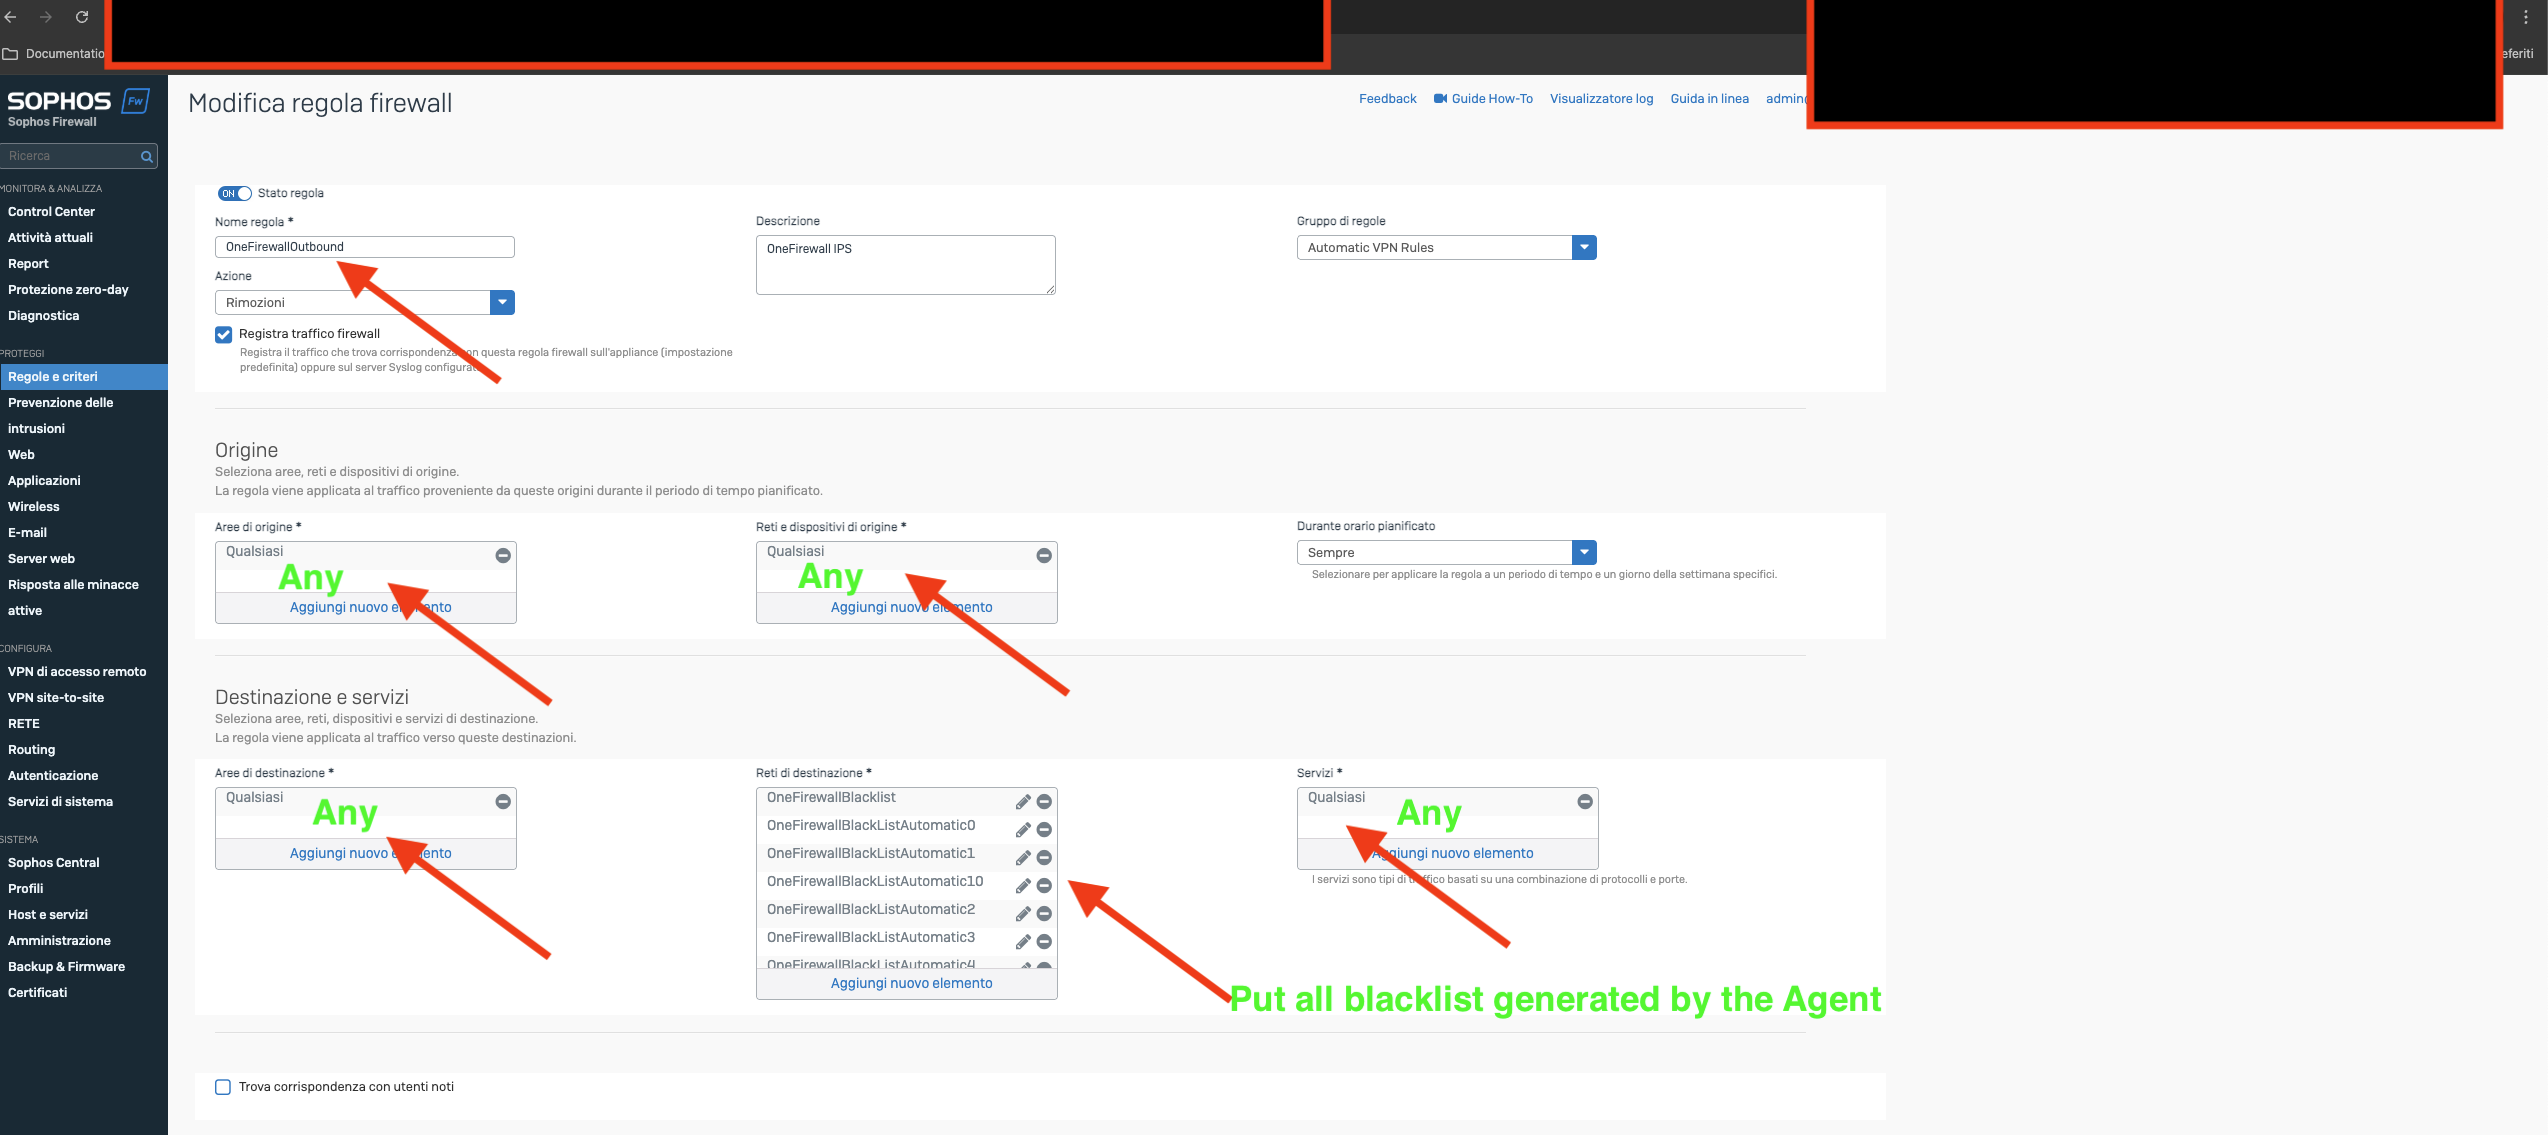Open Protezione zero-day sidebar item

68,290
